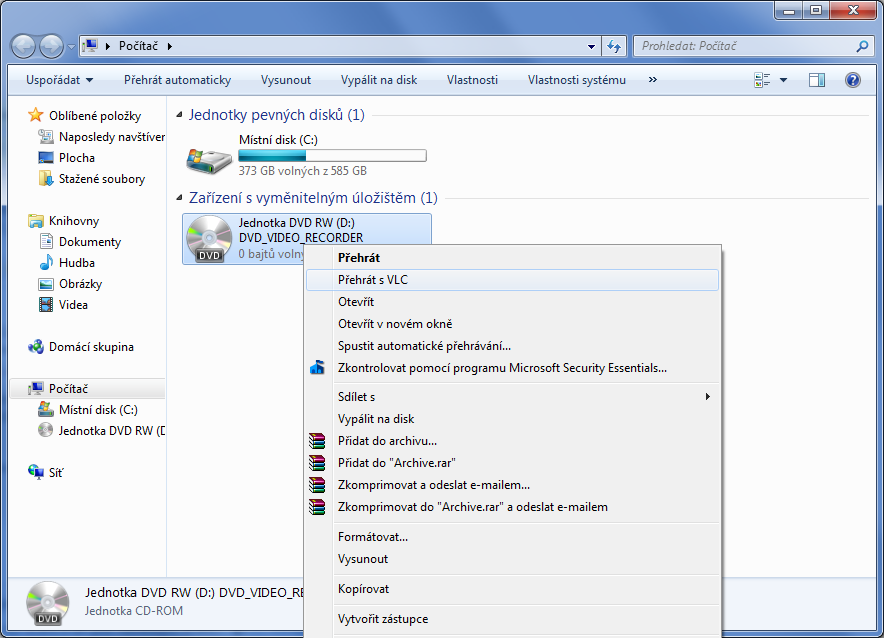Click the Help question mark icon
The height and width of the screenshot is (638, 884).
click(x=852, y=80)
